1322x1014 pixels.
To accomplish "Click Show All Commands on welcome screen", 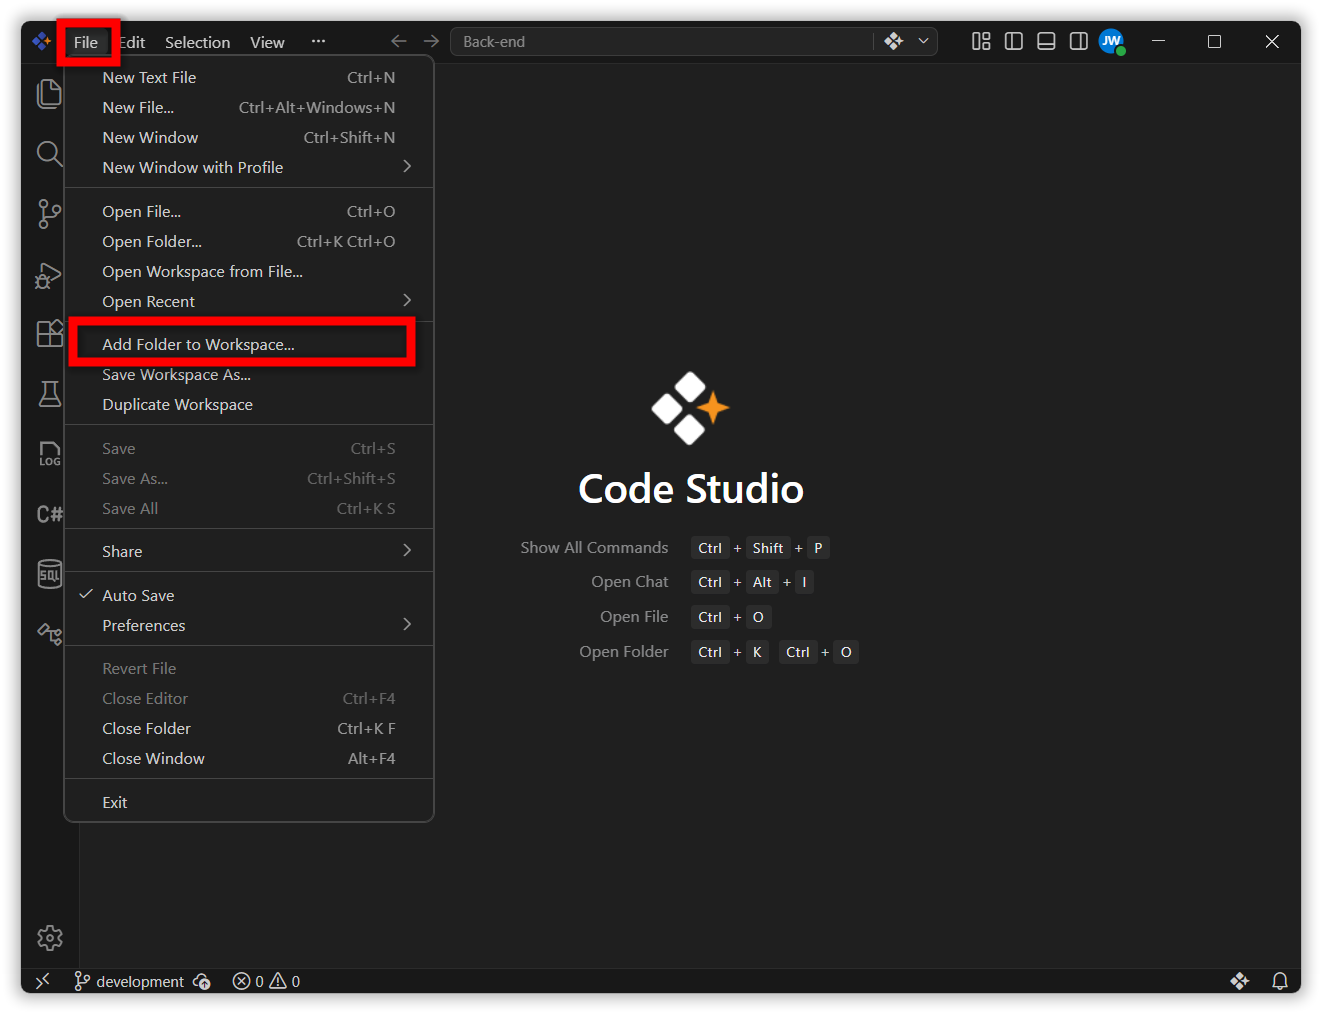I will click(594, 547).
